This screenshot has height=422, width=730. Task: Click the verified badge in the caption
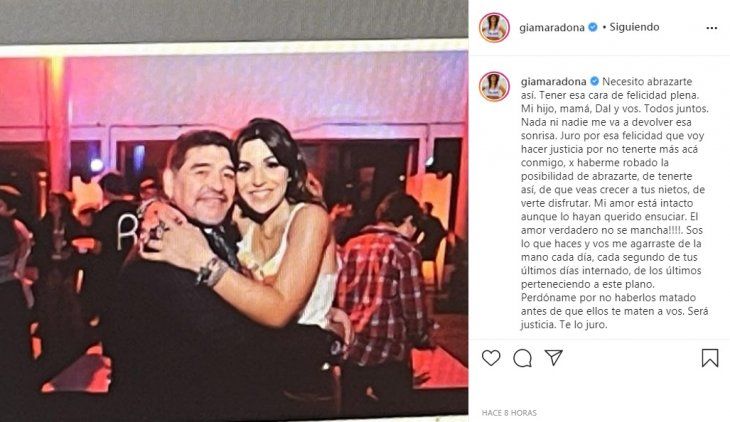pos(595,82)
